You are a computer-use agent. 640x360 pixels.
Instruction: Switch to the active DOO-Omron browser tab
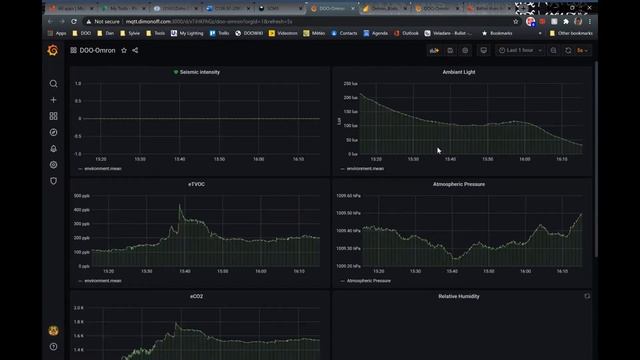[333, 8]
